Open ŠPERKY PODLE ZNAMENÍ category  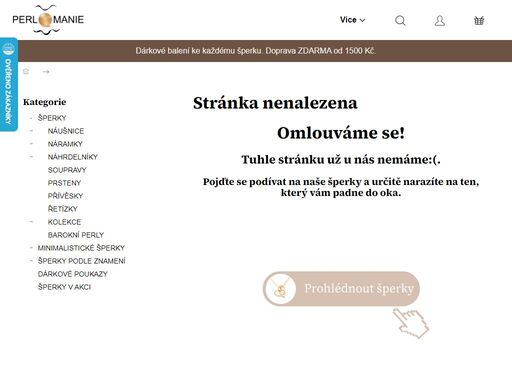[82, 261]
